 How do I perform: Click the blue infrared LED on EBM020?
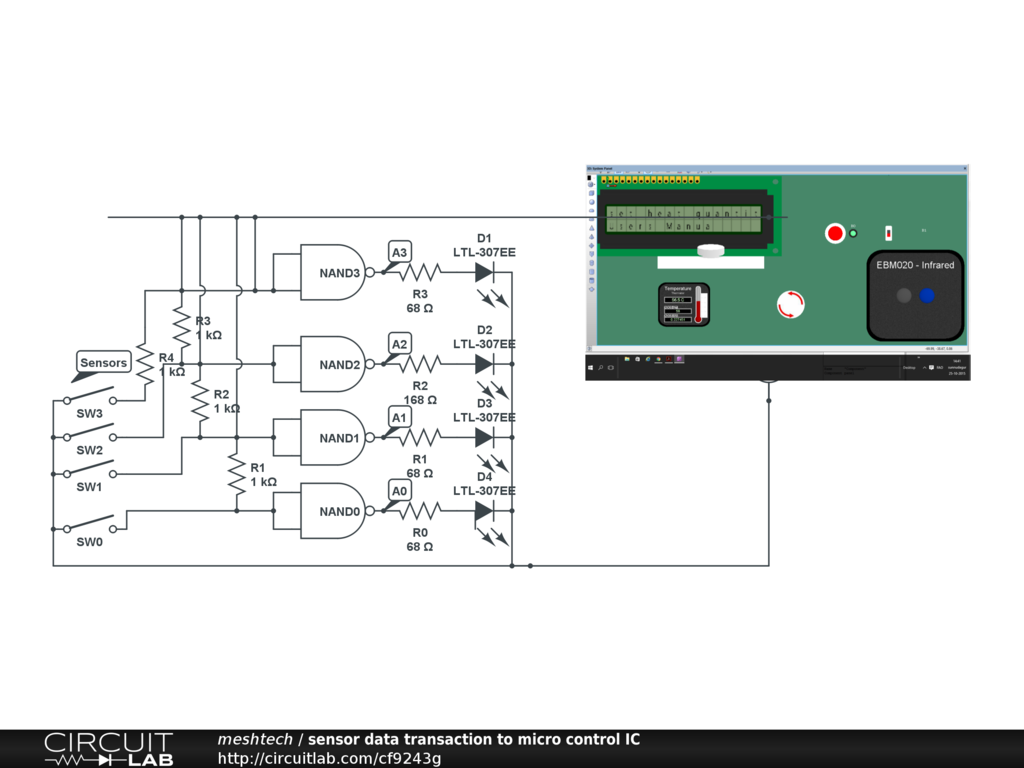click(x=927, y=296)
